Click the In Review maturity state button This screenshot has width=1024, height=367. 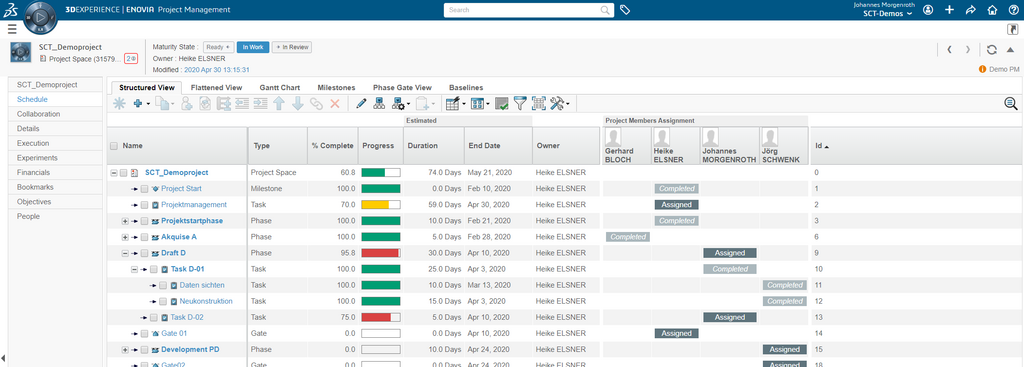coord(292,47)
